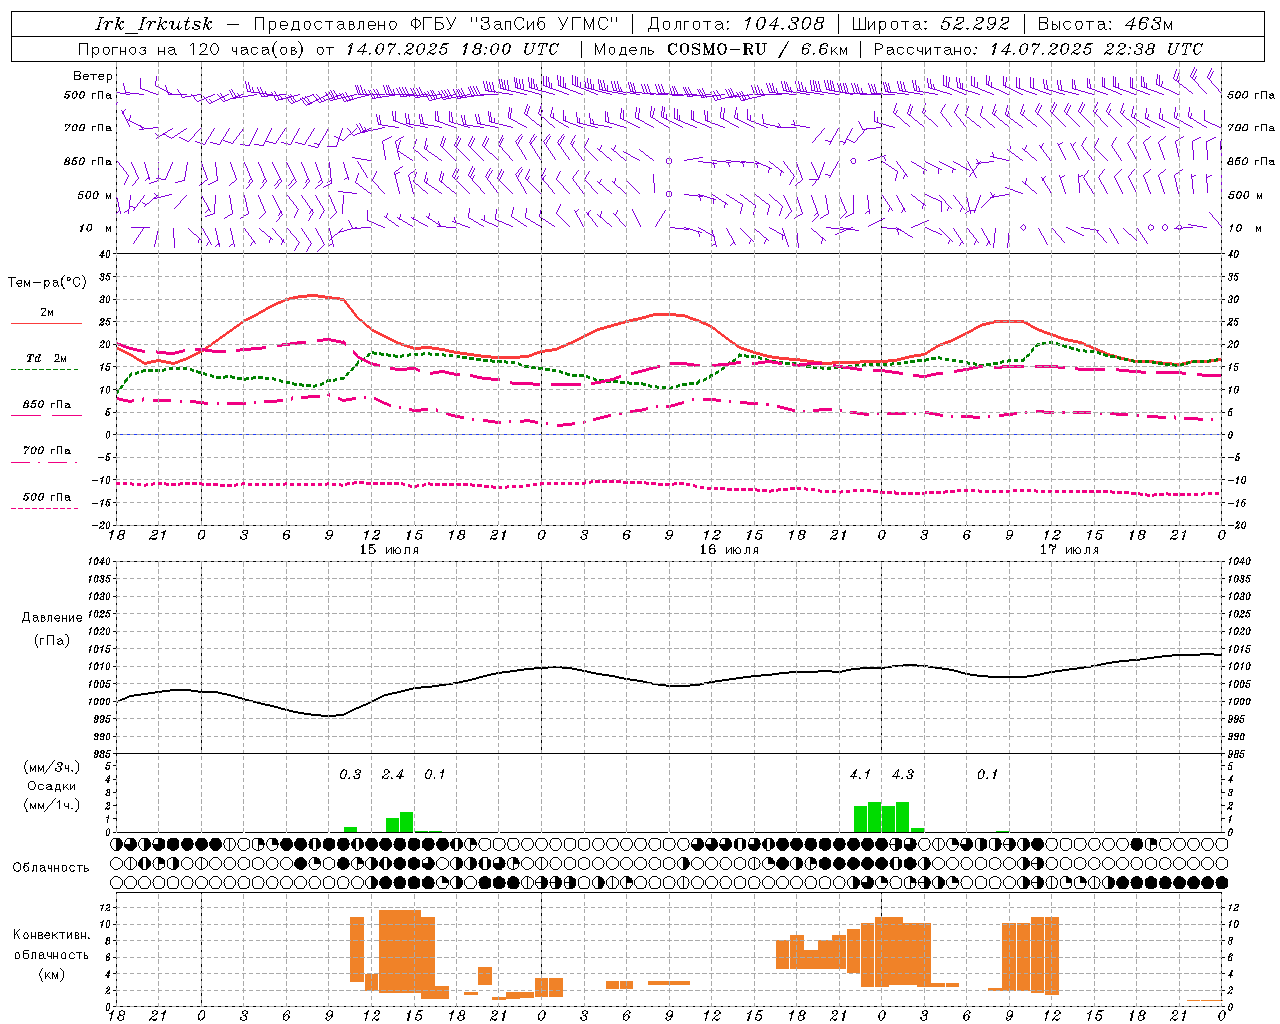Click the 0.1 value right of 4.3
This screenshot has width=1280, height=1024.
pyautogui.click(x=987, y=775)
